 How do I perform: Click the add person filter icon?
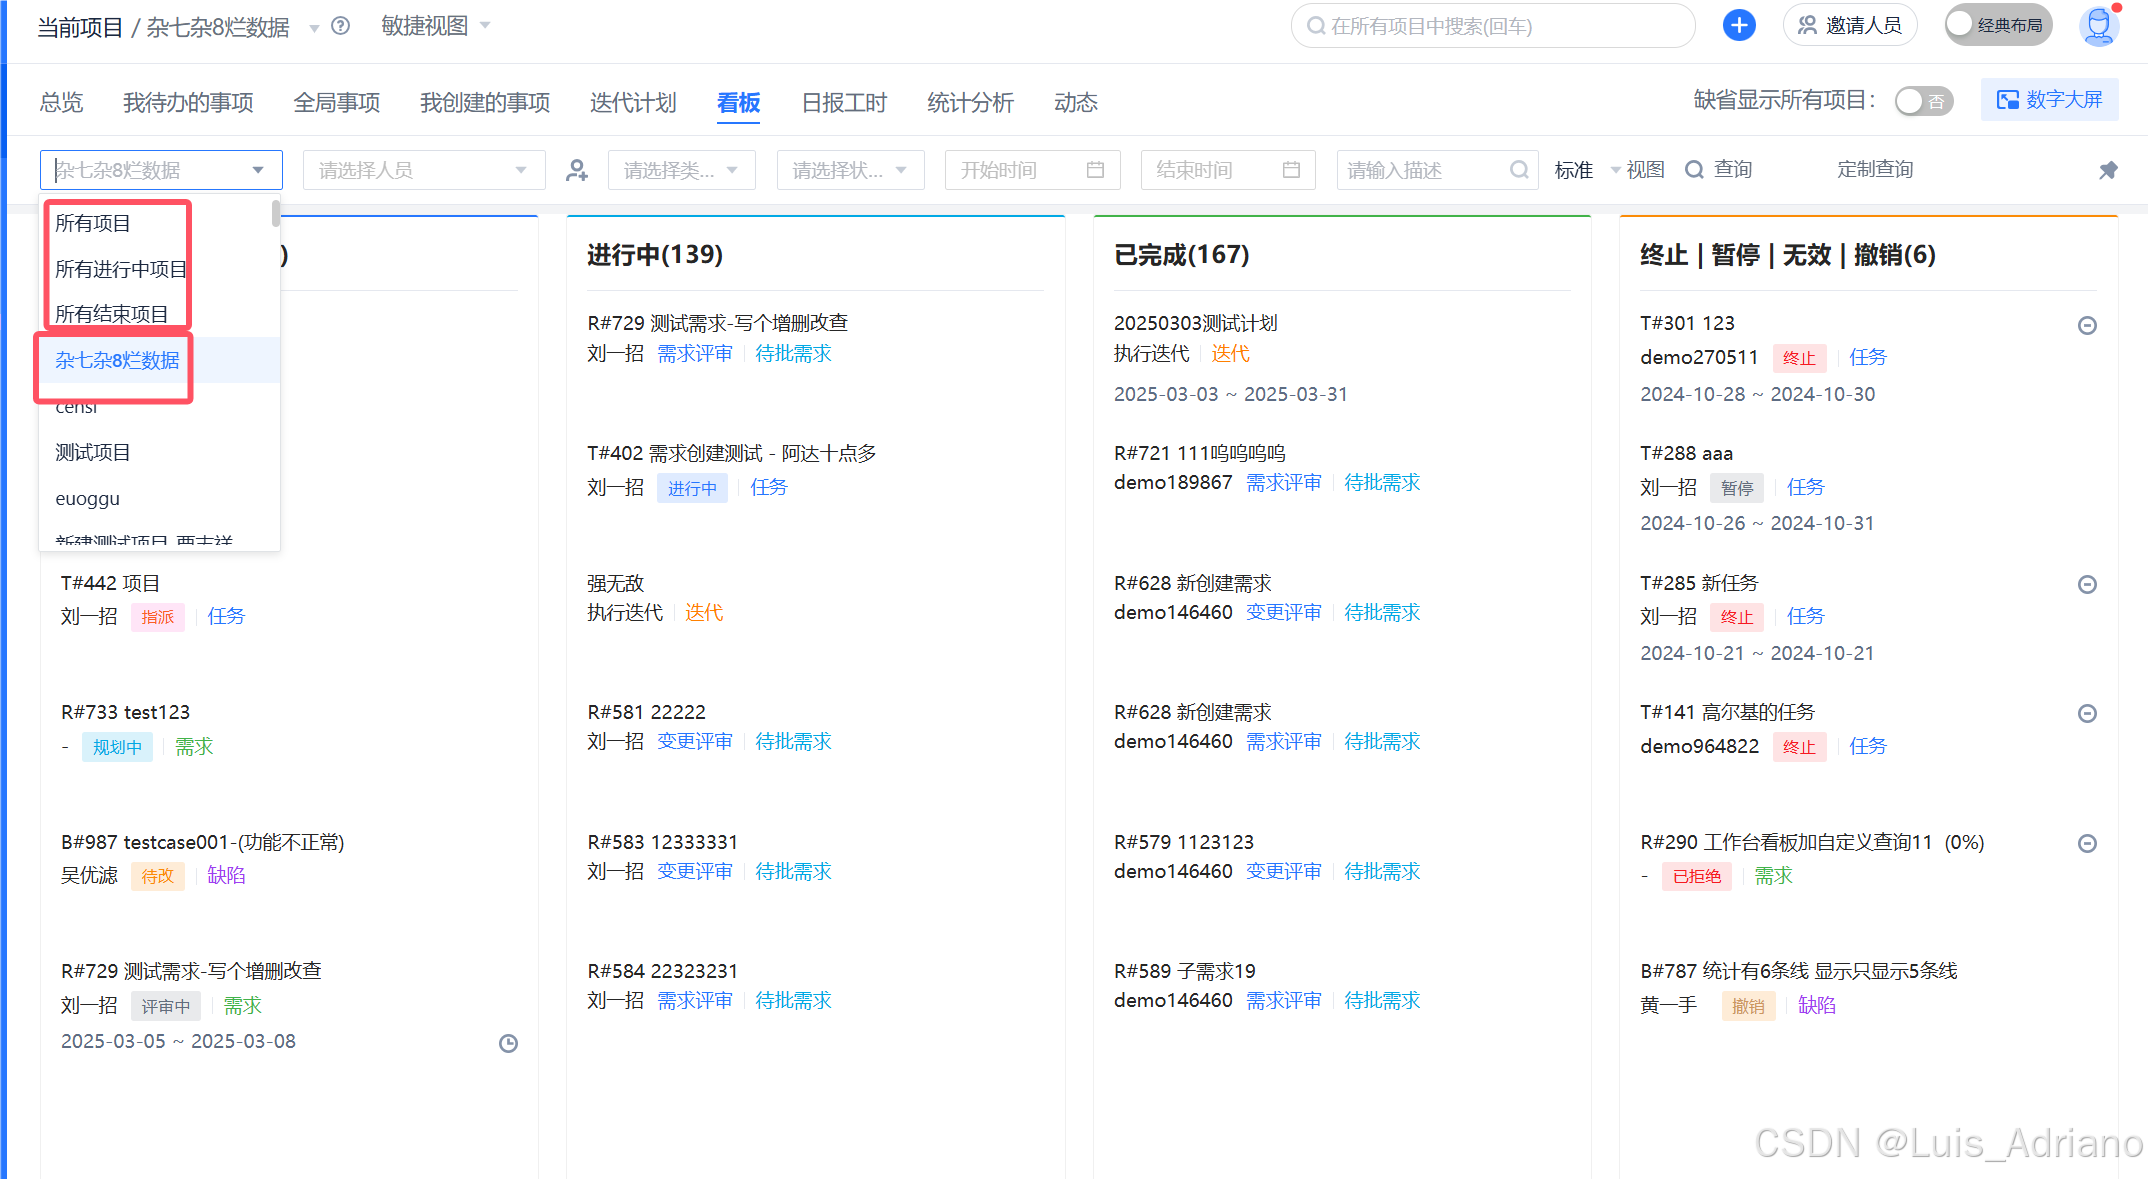577,171
